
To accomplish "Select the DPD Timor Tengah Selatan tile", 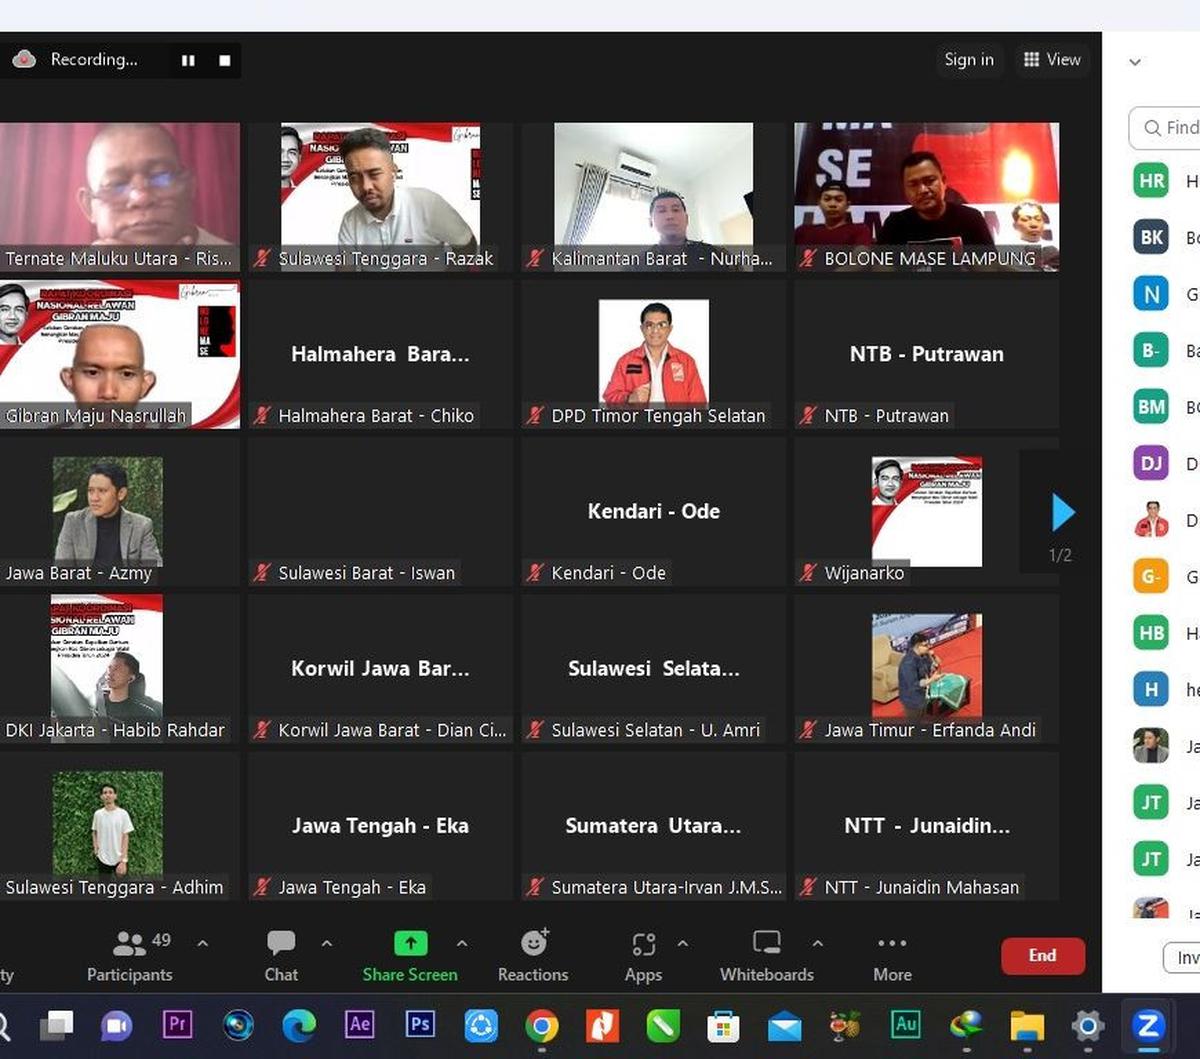I will [x=653, y=354].
